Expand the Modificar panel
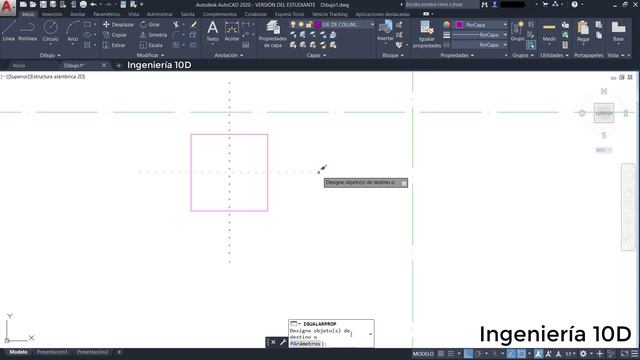The height and width of the screenshot is (360, 640). [x=150, y=55]
